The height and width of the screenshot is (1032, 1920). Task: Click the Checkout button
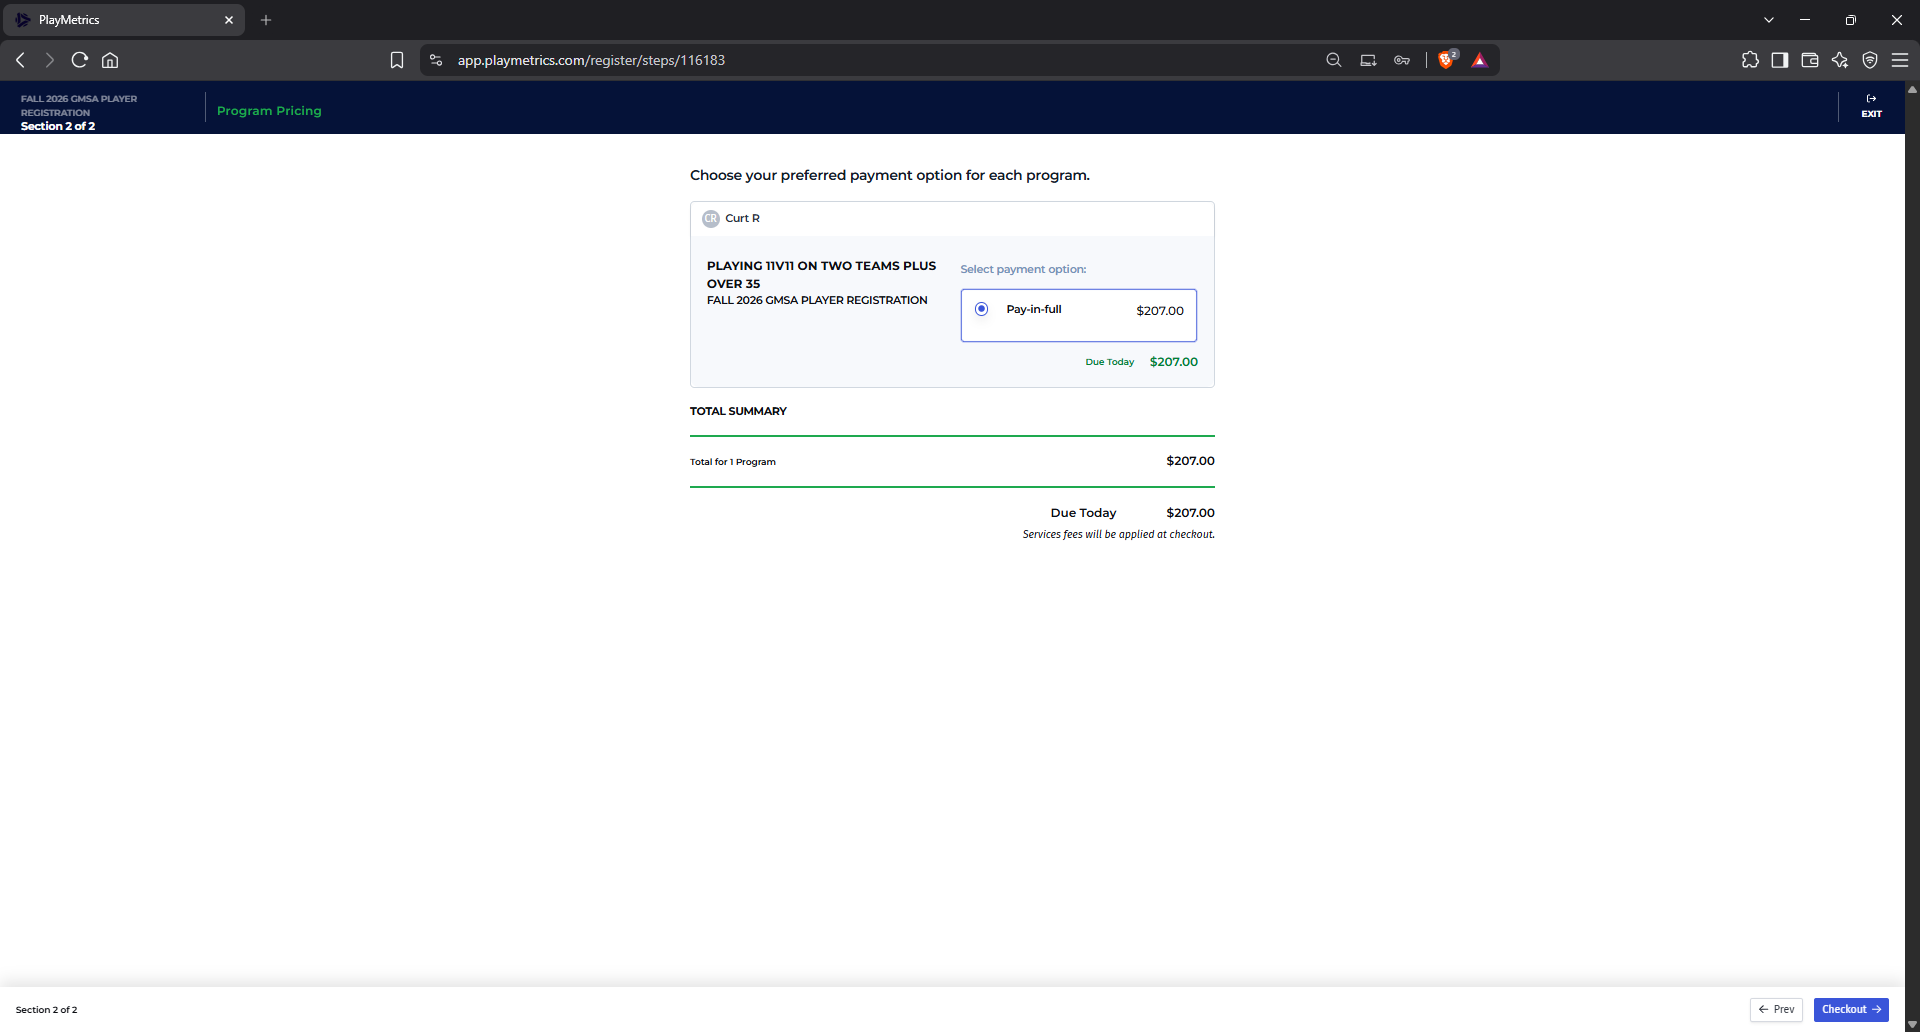click(x=1851, y=1010)
